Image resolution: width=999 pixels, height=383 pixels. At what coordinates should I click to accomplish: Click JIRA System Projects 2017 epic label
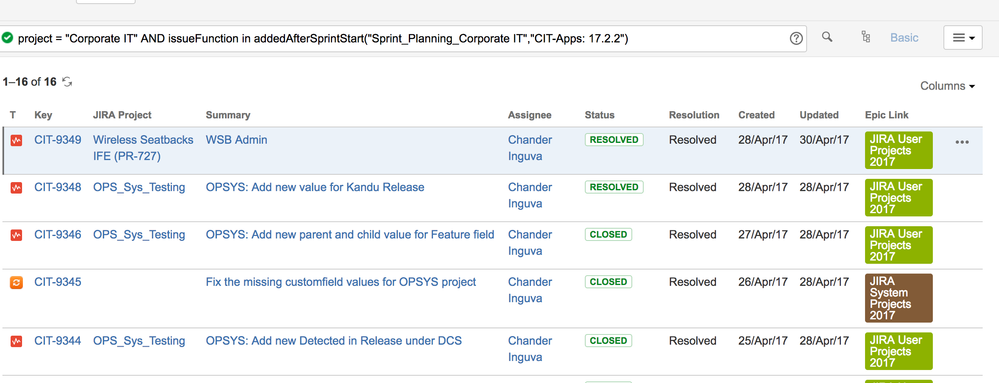click(x=898, y=298)
